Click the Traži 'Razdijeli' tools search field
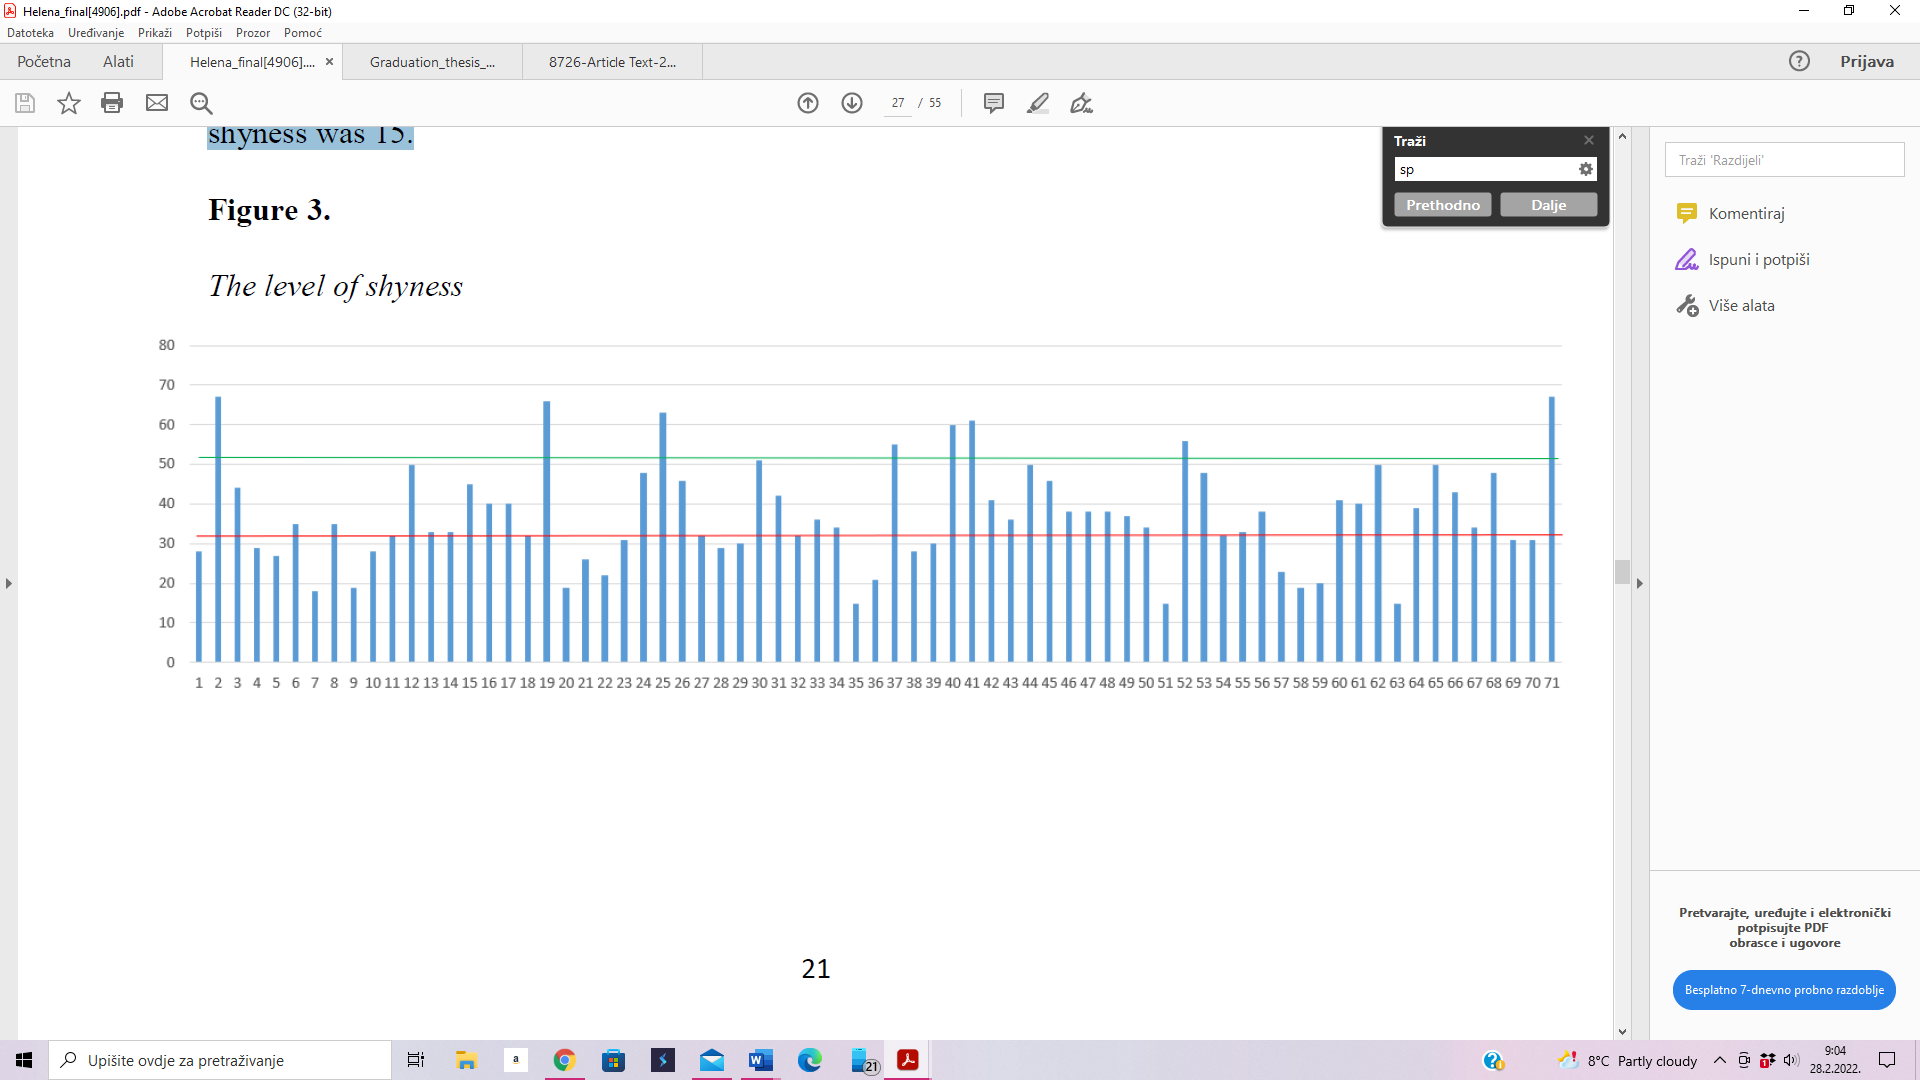The width and height of the screenshot is (1920, 1080). click(x=1784, y=160)
